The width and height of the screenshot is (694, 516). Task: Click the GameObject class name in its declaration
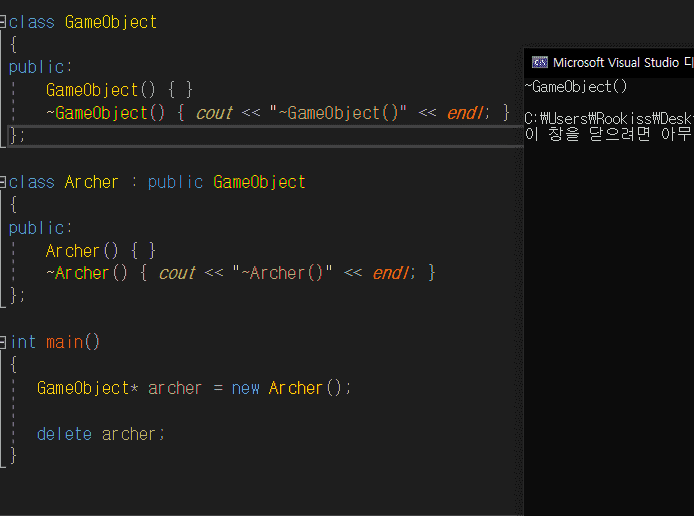click(111, 22)
